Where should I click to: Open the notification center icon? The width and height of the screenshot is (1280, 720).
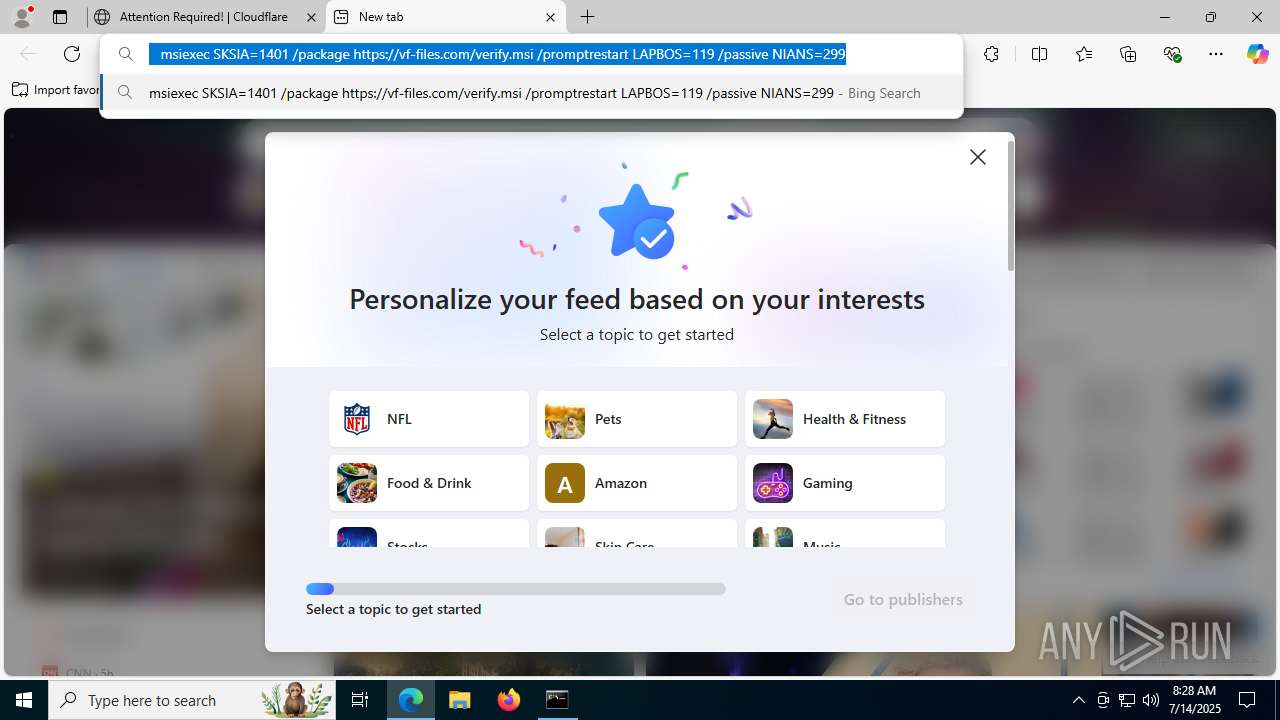coord(1247,700)
